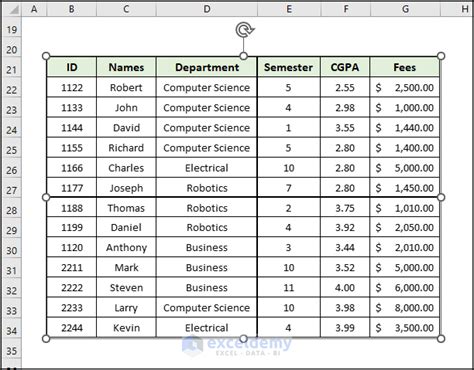Click the name Kevin

tap(126, 328)
